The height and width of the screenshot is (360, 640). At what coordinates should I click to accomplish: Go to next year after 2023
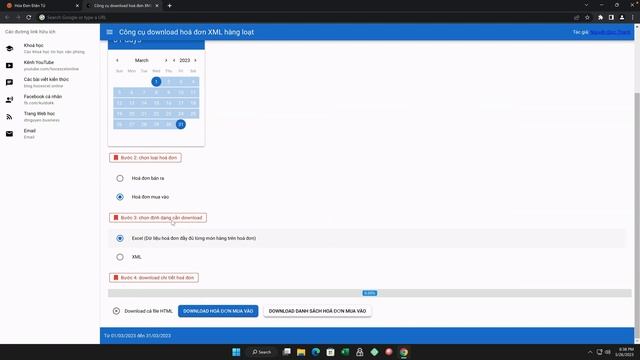coord(196,60)
